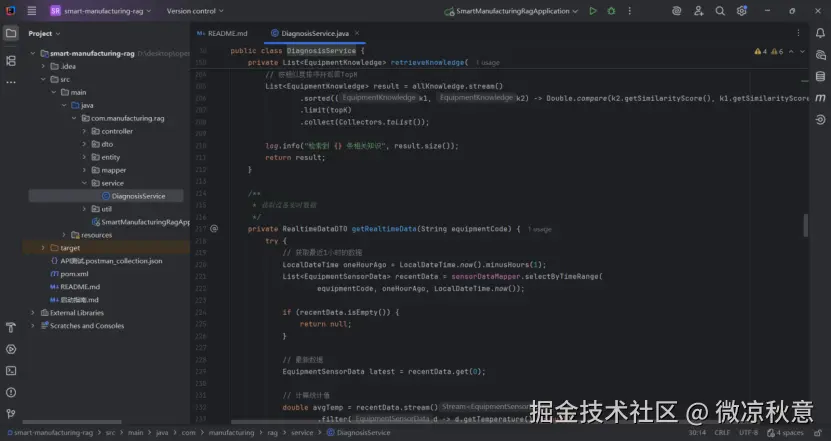Click UTF-8 encoding in status bar

(x=748, y=433)
